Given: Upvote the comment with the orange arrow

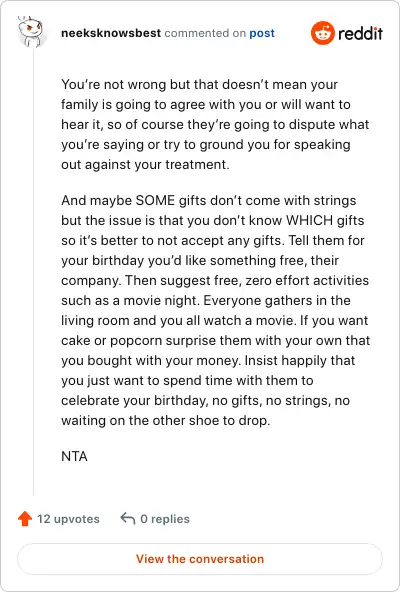Looking at the screenshot, I should [25, 519].
